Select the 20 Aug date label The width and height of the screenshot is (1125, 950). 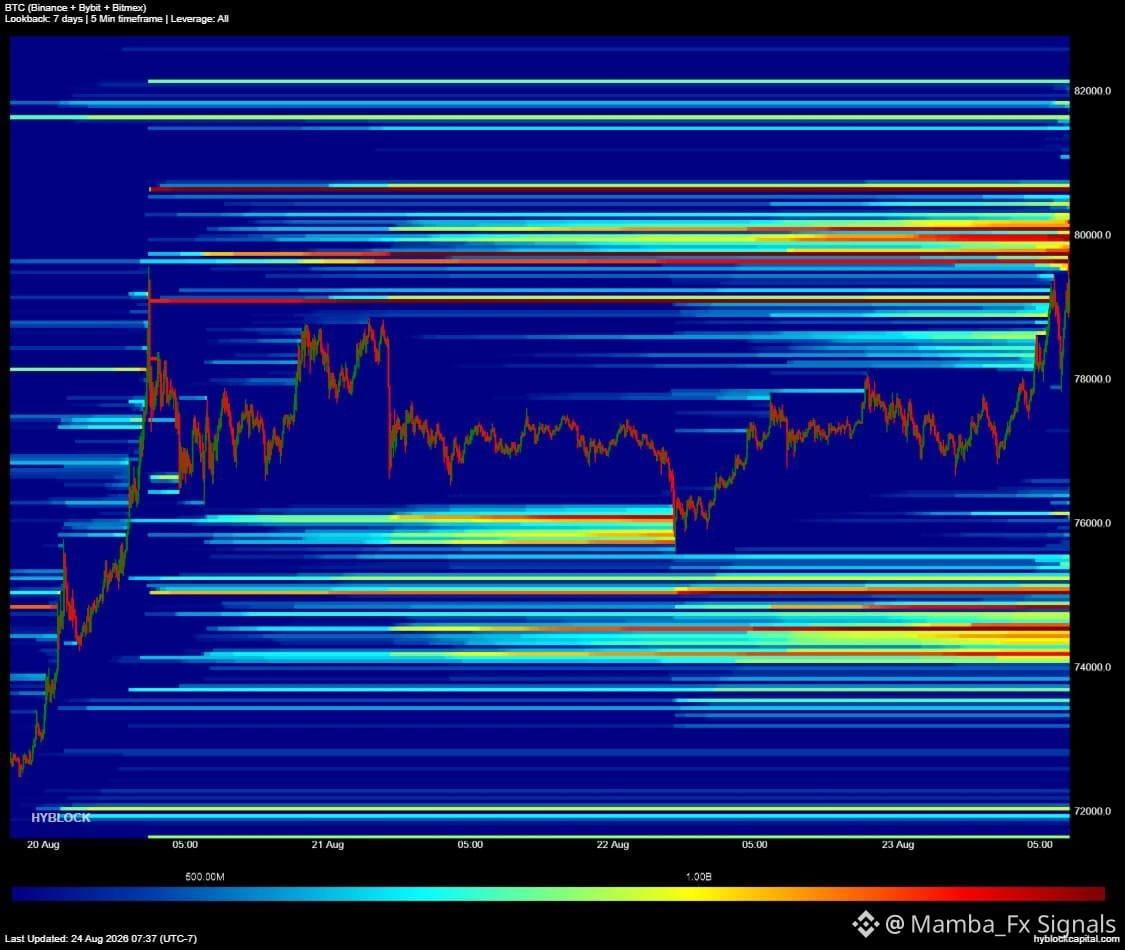click(x=43, y=845)
